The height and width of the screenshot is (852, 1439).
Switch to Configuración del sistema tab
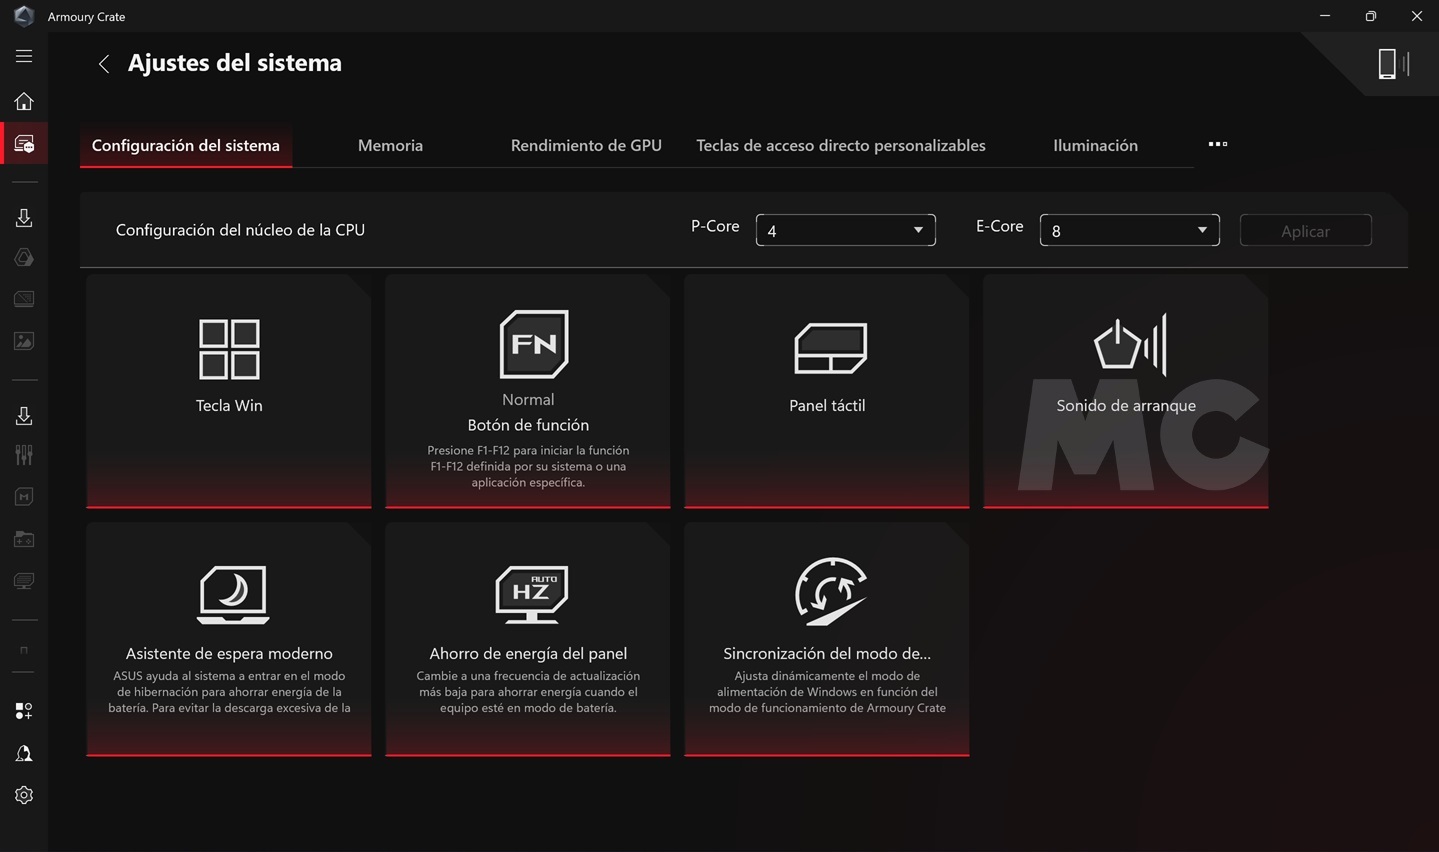tap(186, 145)
